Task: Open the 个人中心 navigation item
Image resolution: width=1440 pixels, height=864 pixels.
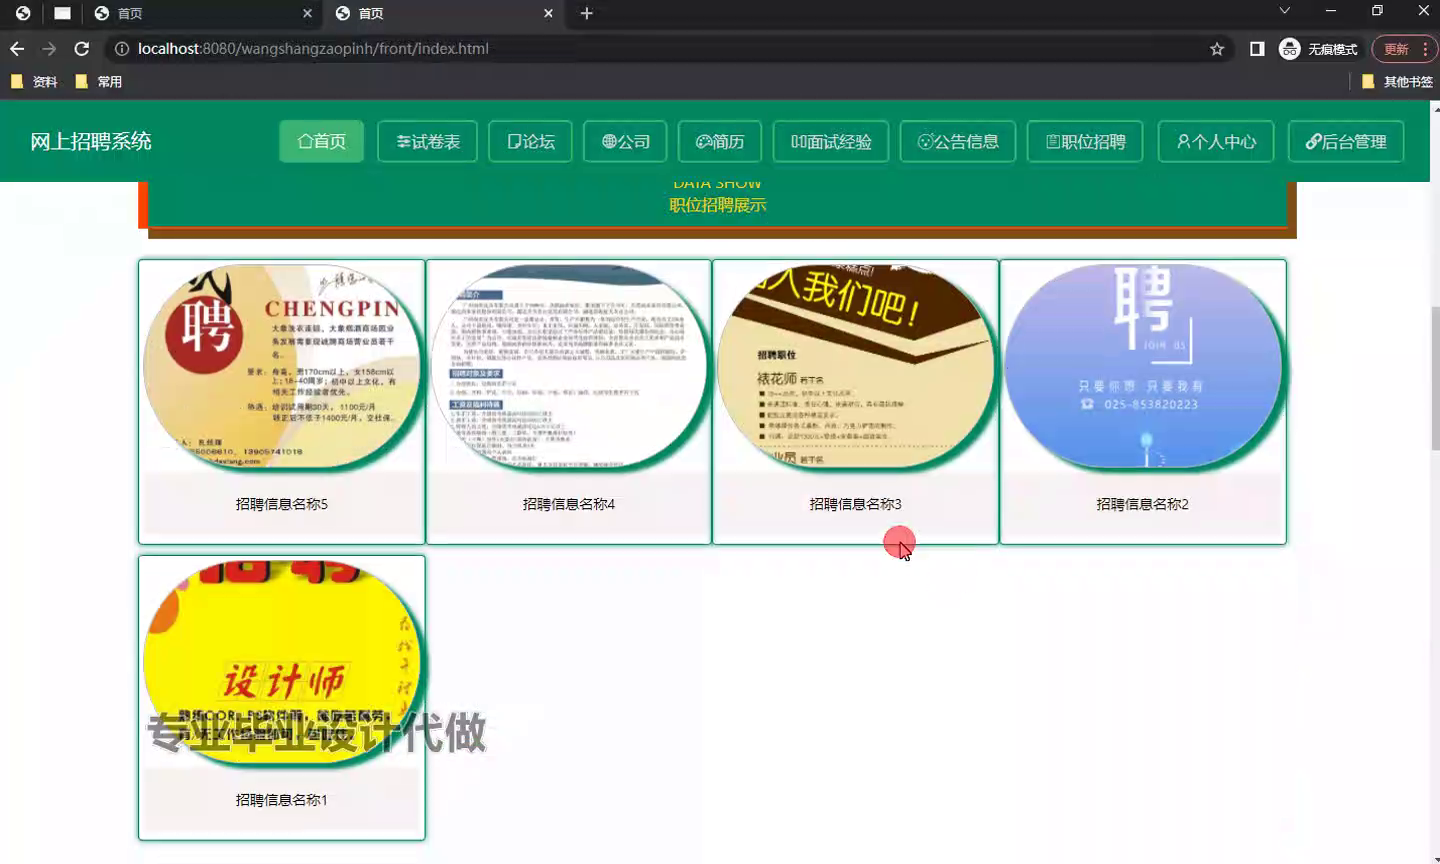Action: pos(1216,141)
